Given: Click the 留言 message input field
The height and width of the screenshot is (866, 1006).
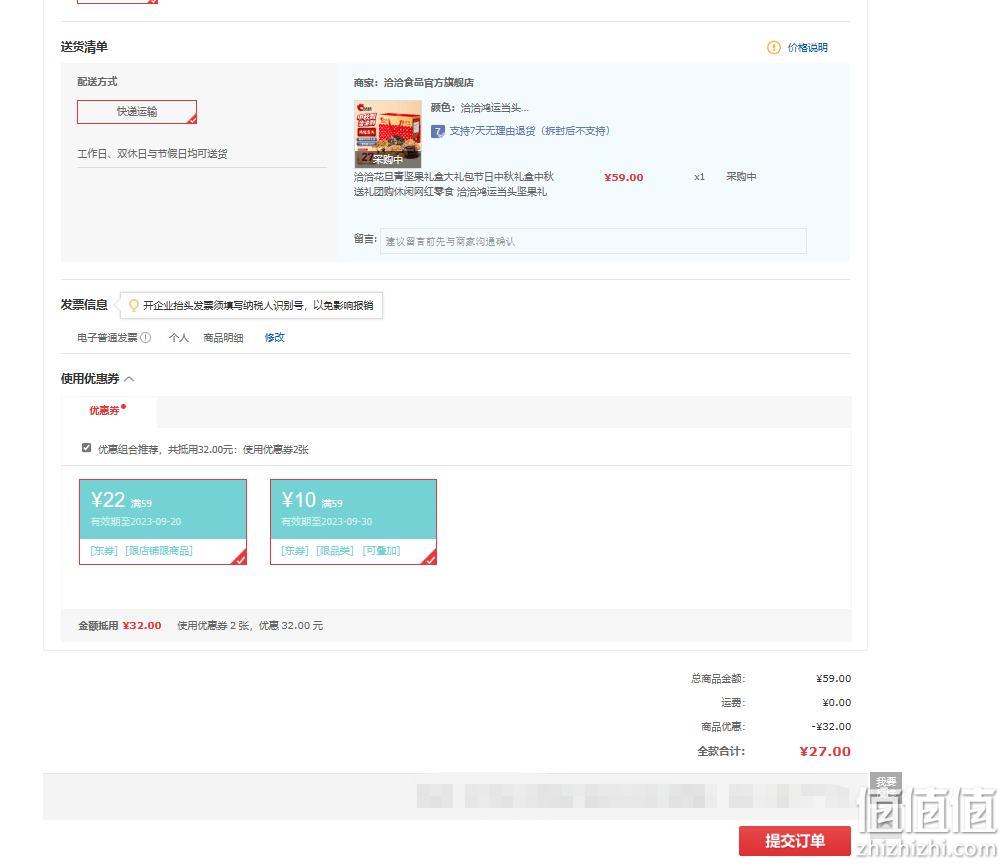Looking at the screenshot, I should (593, 241).
